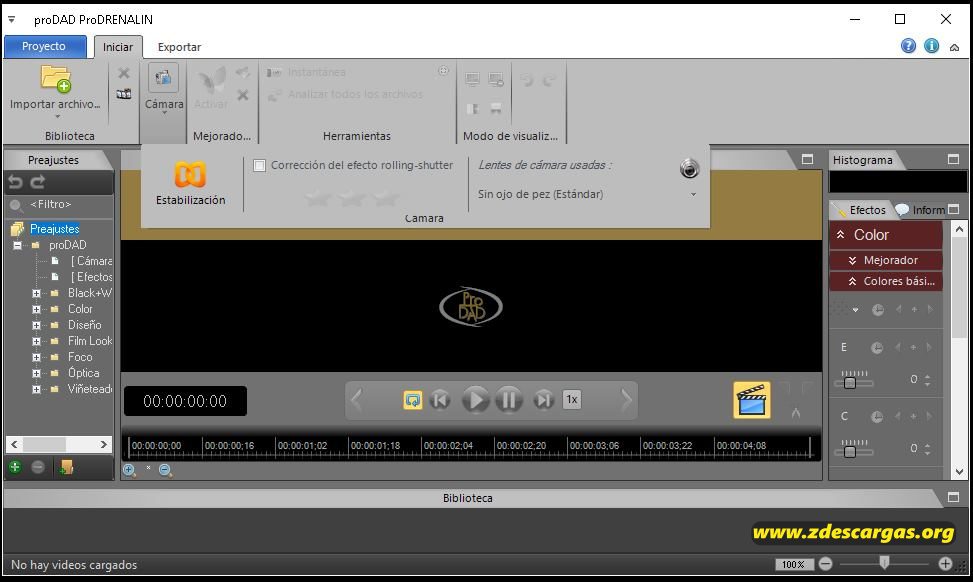This screenshot has width=973, height=582.
Task: Click the left arrow in playback bar
Action: tap(357, 400)
